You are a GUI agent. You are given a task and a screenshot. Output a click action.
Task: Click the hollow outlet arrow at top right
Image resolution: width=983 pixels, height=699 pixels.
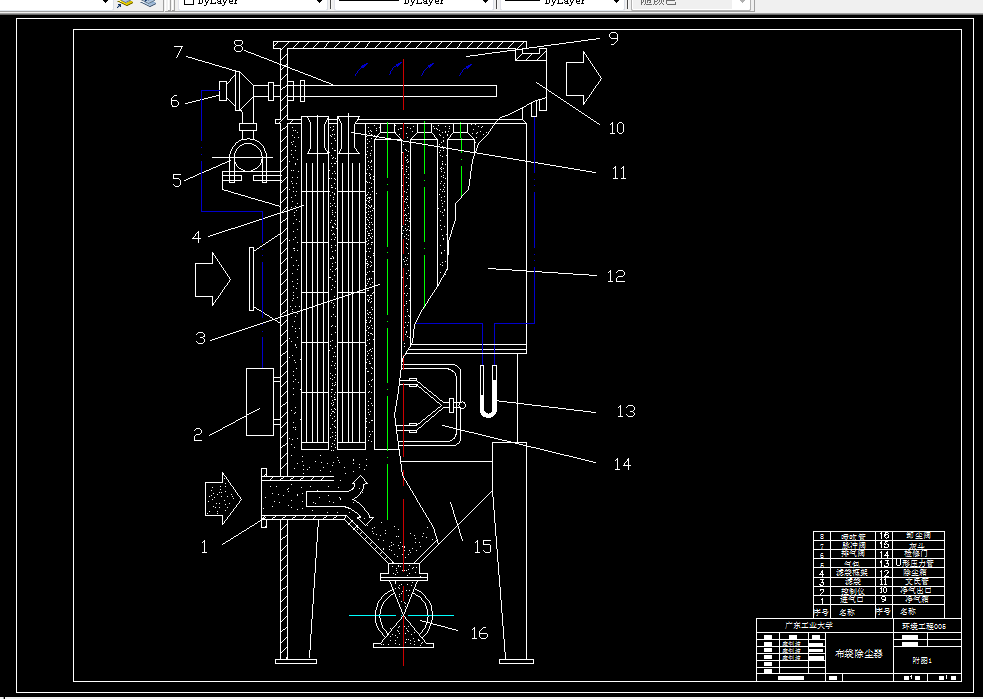(x=584, y=78)
